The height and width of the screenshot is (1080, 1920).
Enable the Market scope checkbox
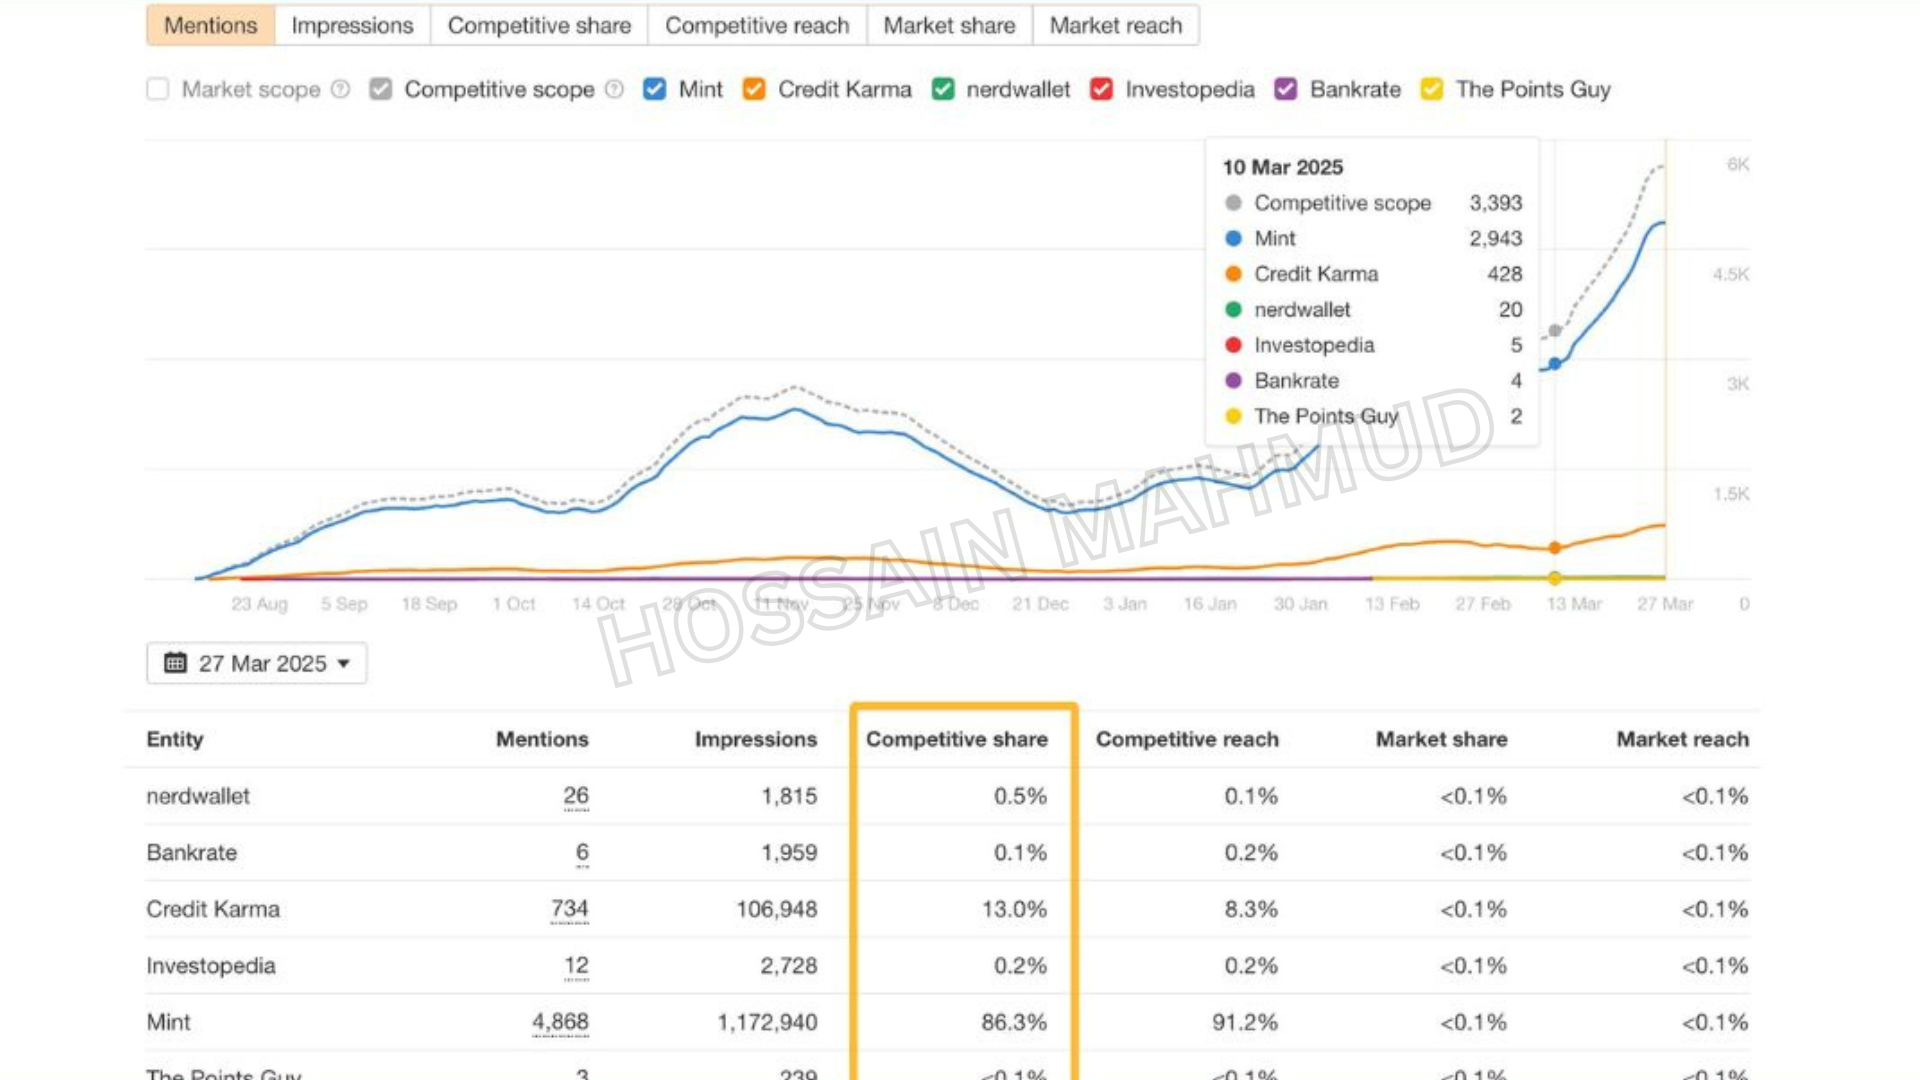[x=158, y=89]
